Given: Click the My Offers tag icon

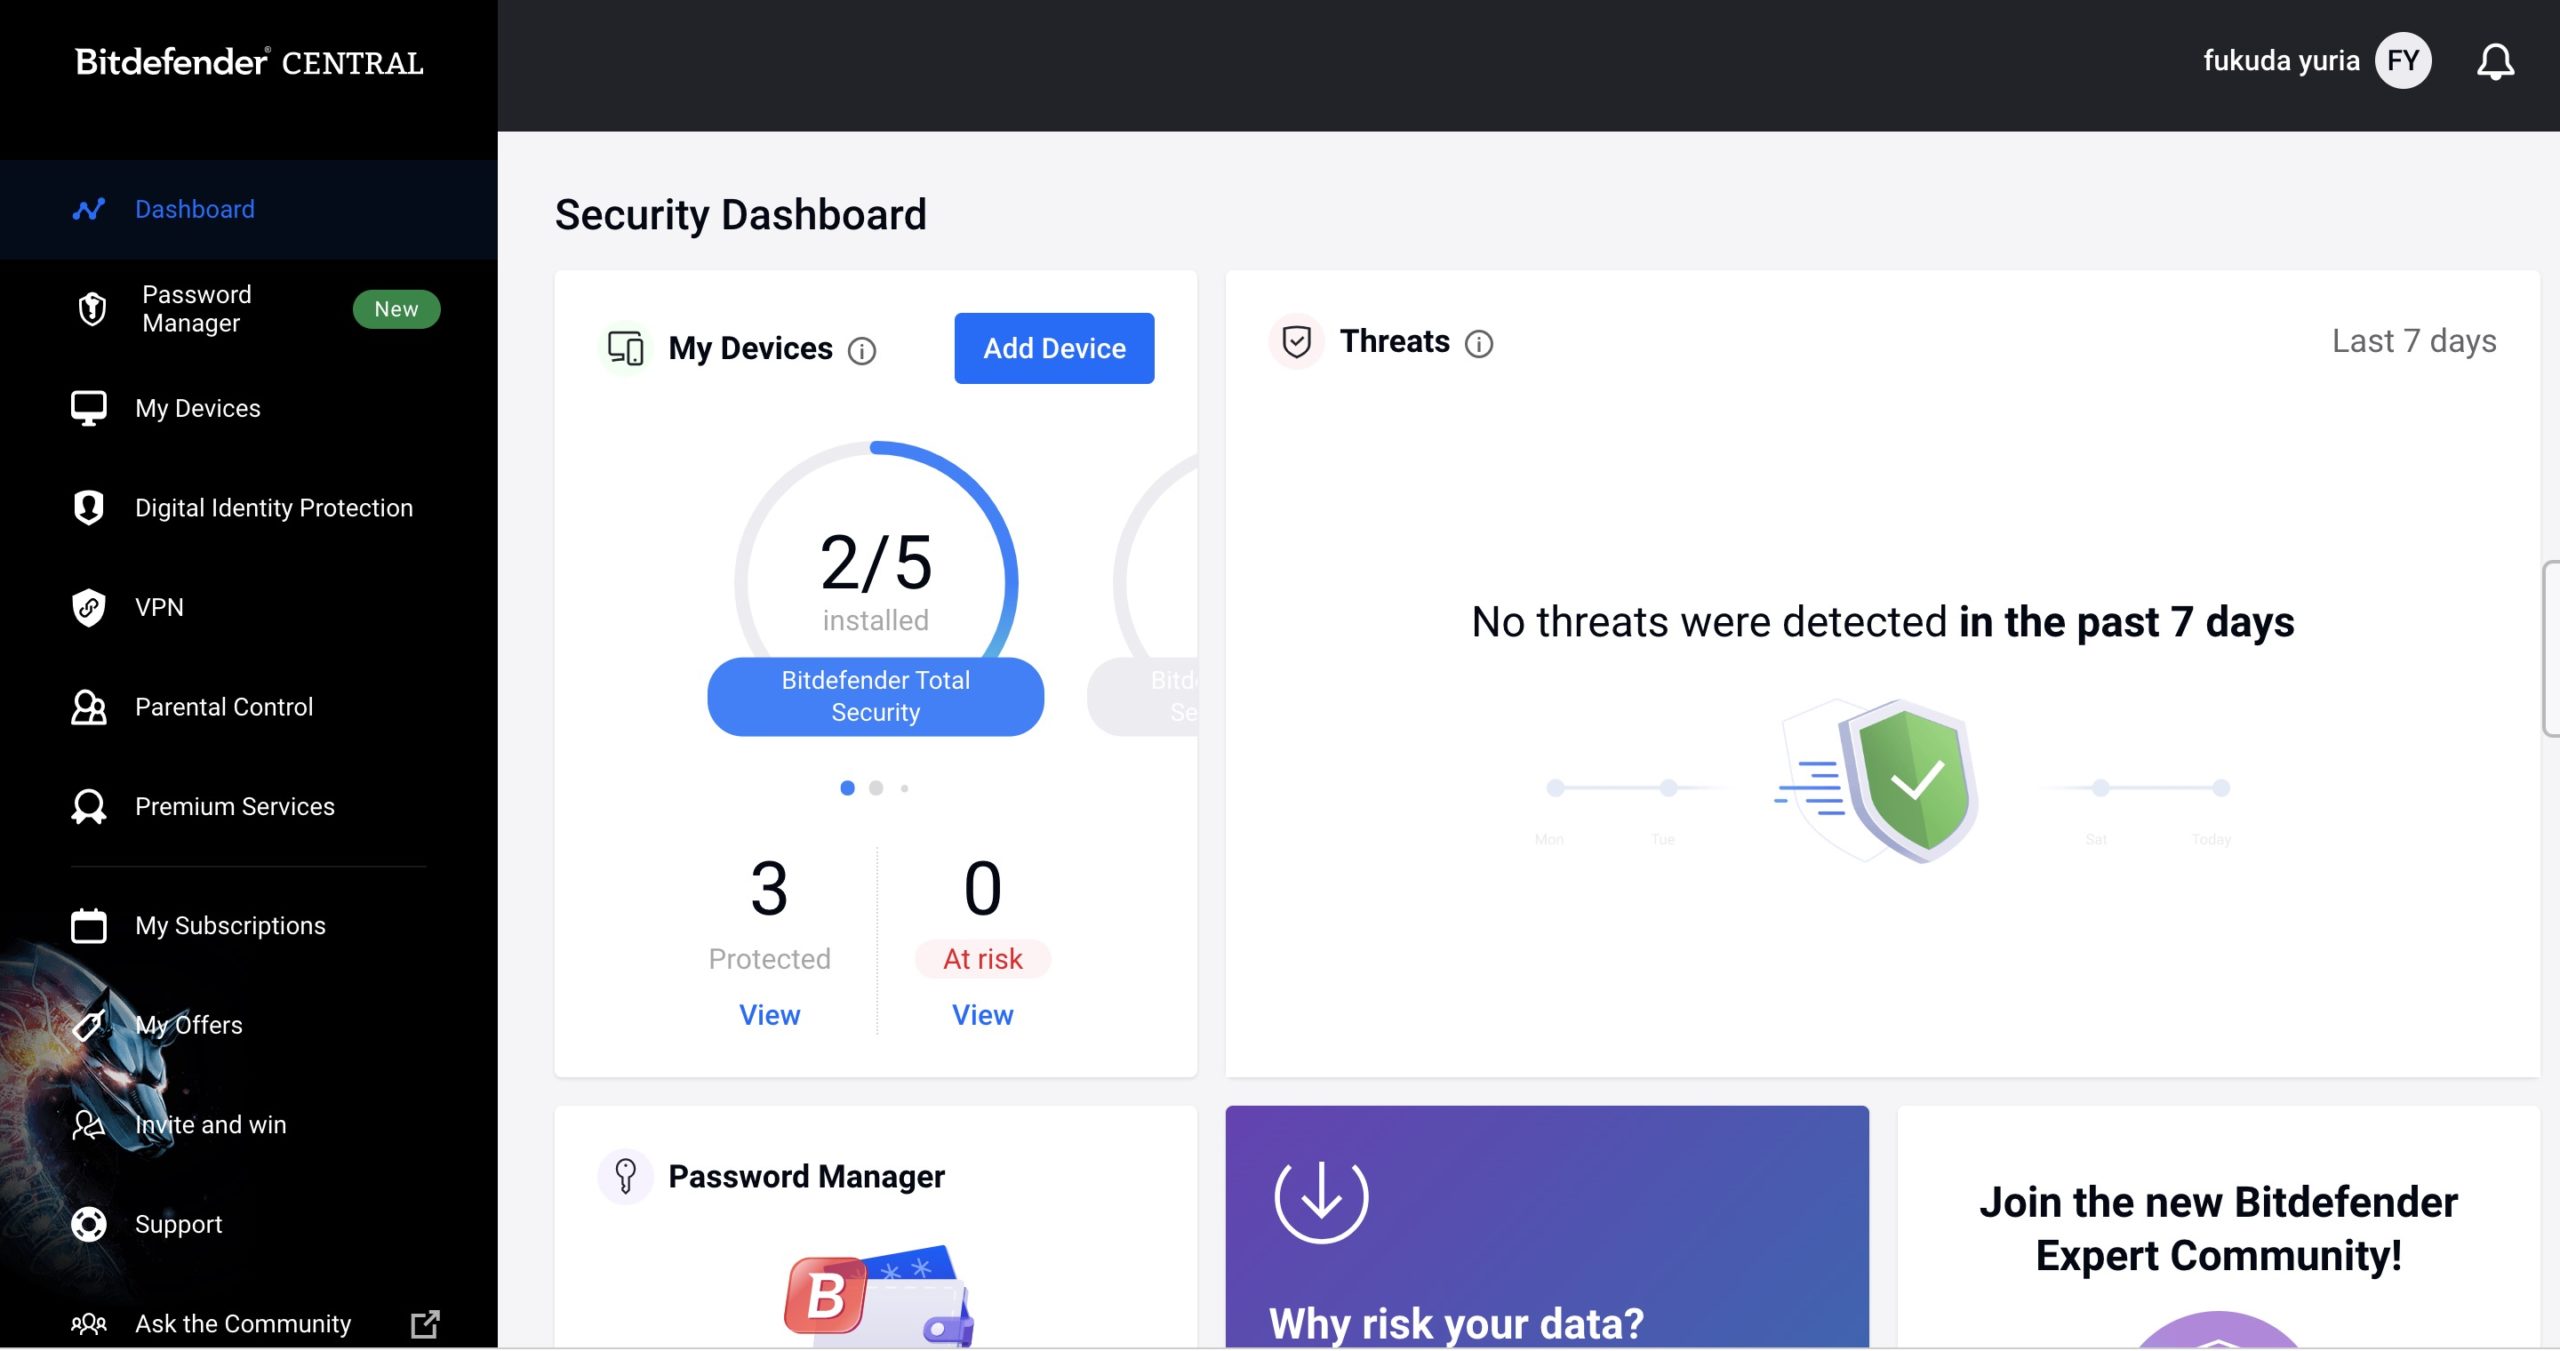Looking at the screenshot, I should tap(89, 1025).
